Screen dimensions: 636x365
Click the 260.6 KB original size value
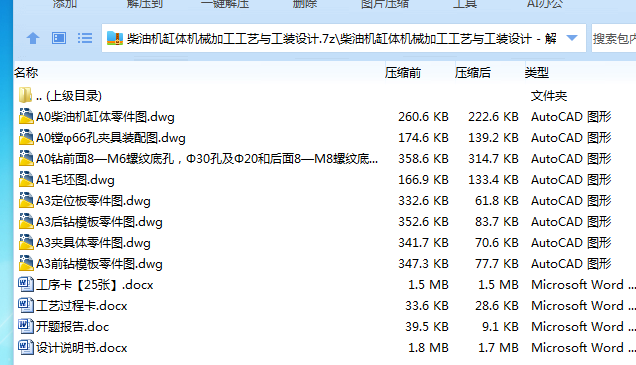point(423,117)
